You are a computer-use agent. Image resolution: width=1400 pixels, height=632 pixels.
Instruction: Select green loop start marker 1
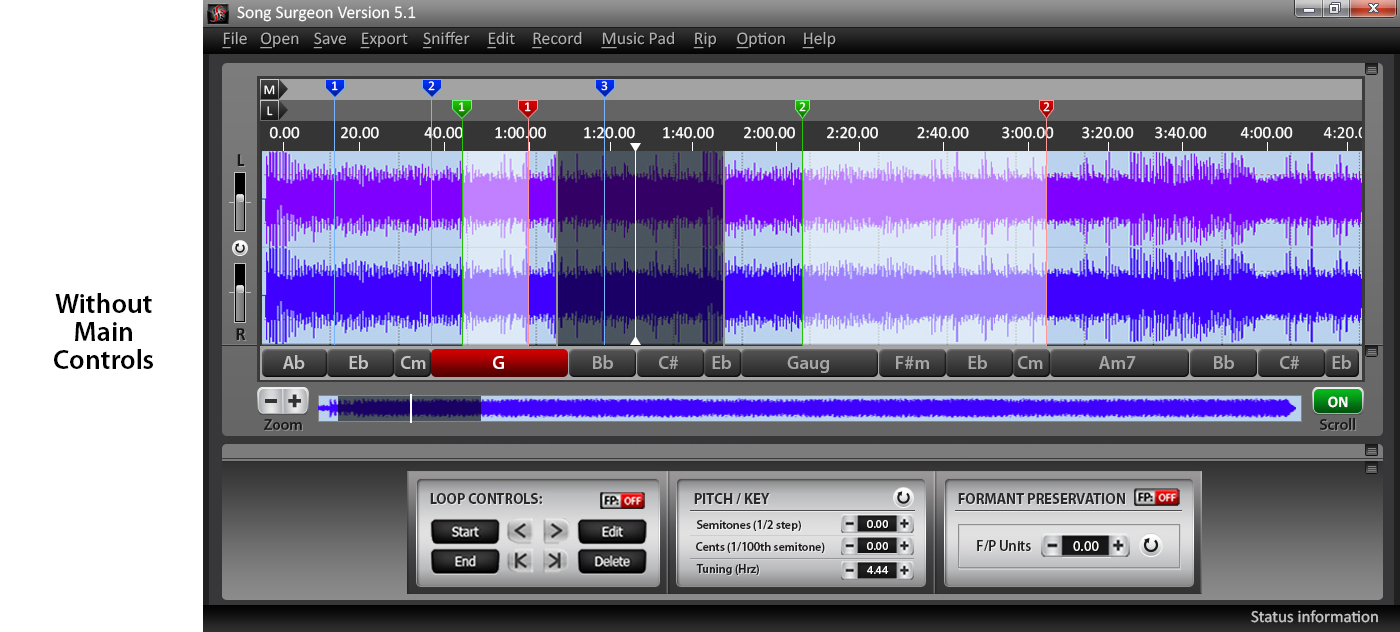click(462, 108)
